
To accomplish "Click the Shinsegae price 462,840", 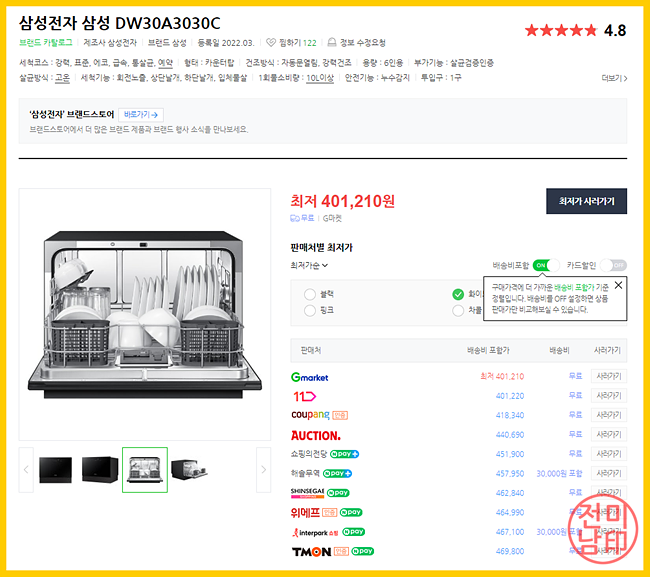I will pos(510,493).
